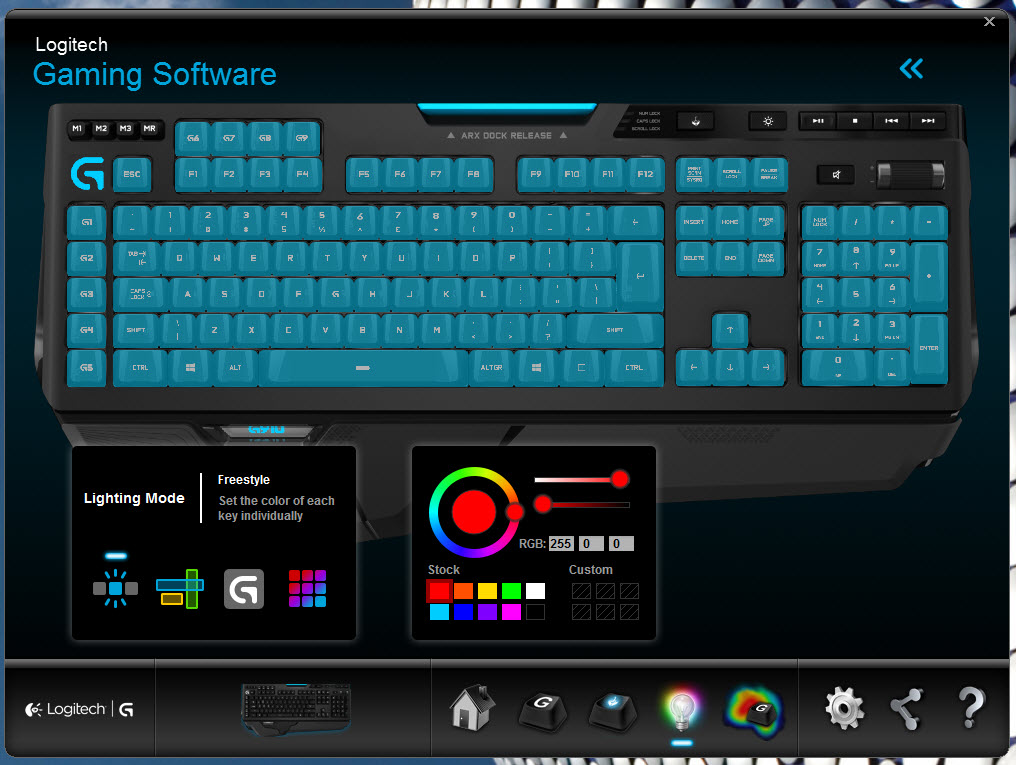Select G910 keyboard device thumbnail

pyautogui.click(x=295, y=709)
